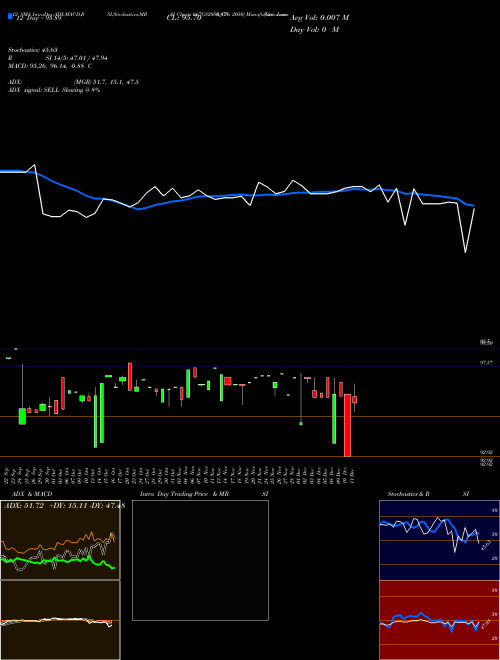Screen dimensions: 500x660
Task: Click the Avg Vol: 0.007 M text
Action: [319, 18]
